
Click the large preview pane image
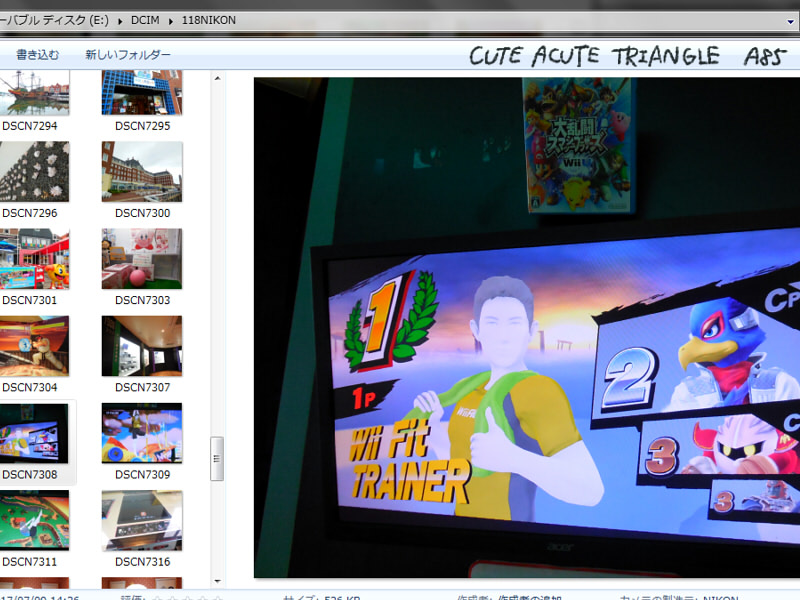[x=527, y=328]
